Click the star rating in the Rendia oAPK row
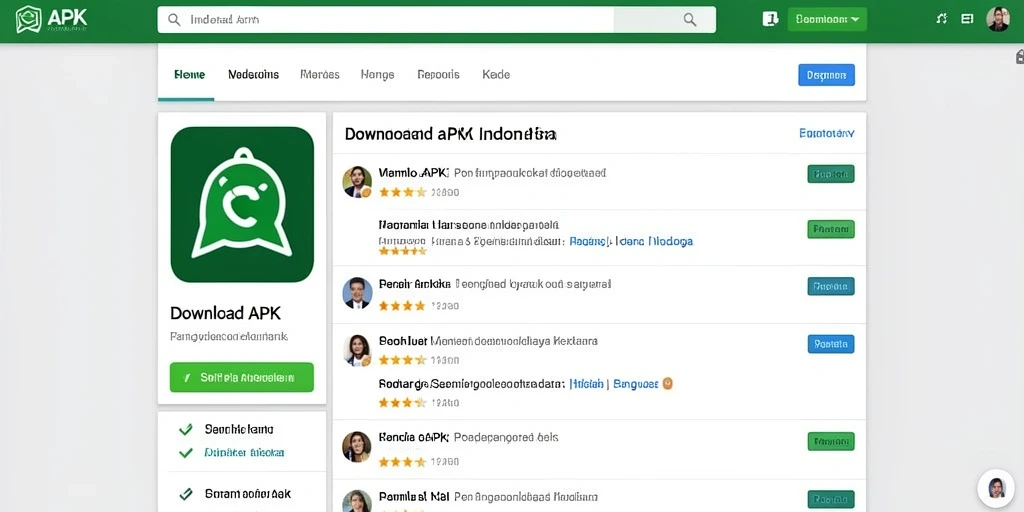 (x=402, y=462)
